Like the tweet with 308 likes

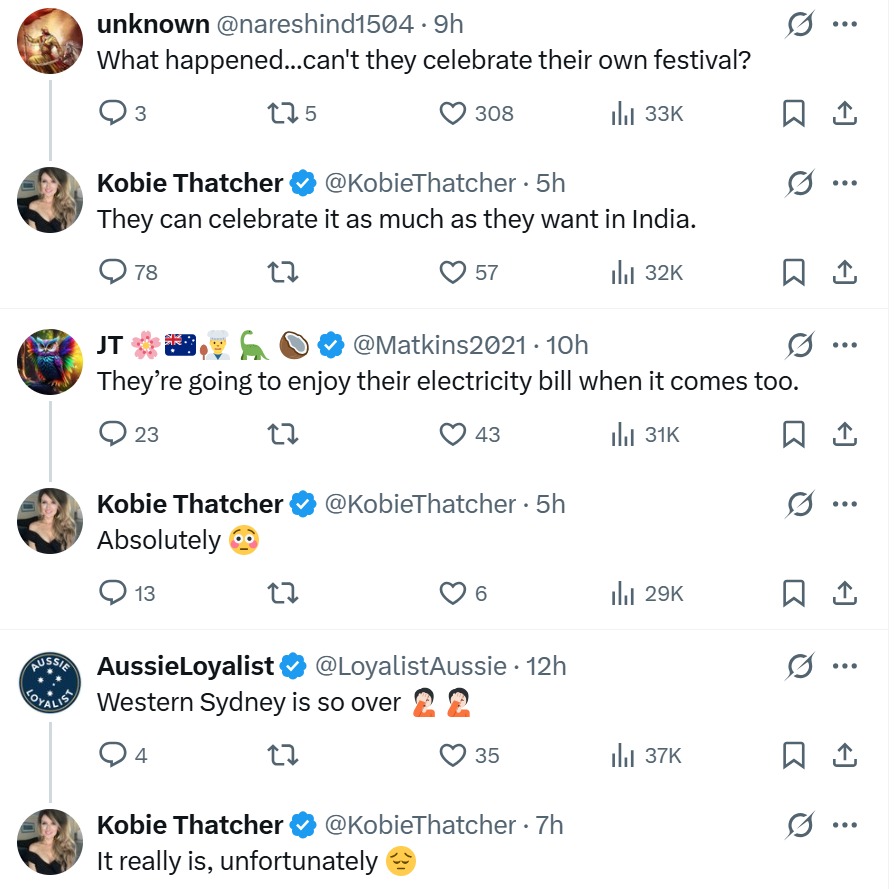click(x=454, y=113)
